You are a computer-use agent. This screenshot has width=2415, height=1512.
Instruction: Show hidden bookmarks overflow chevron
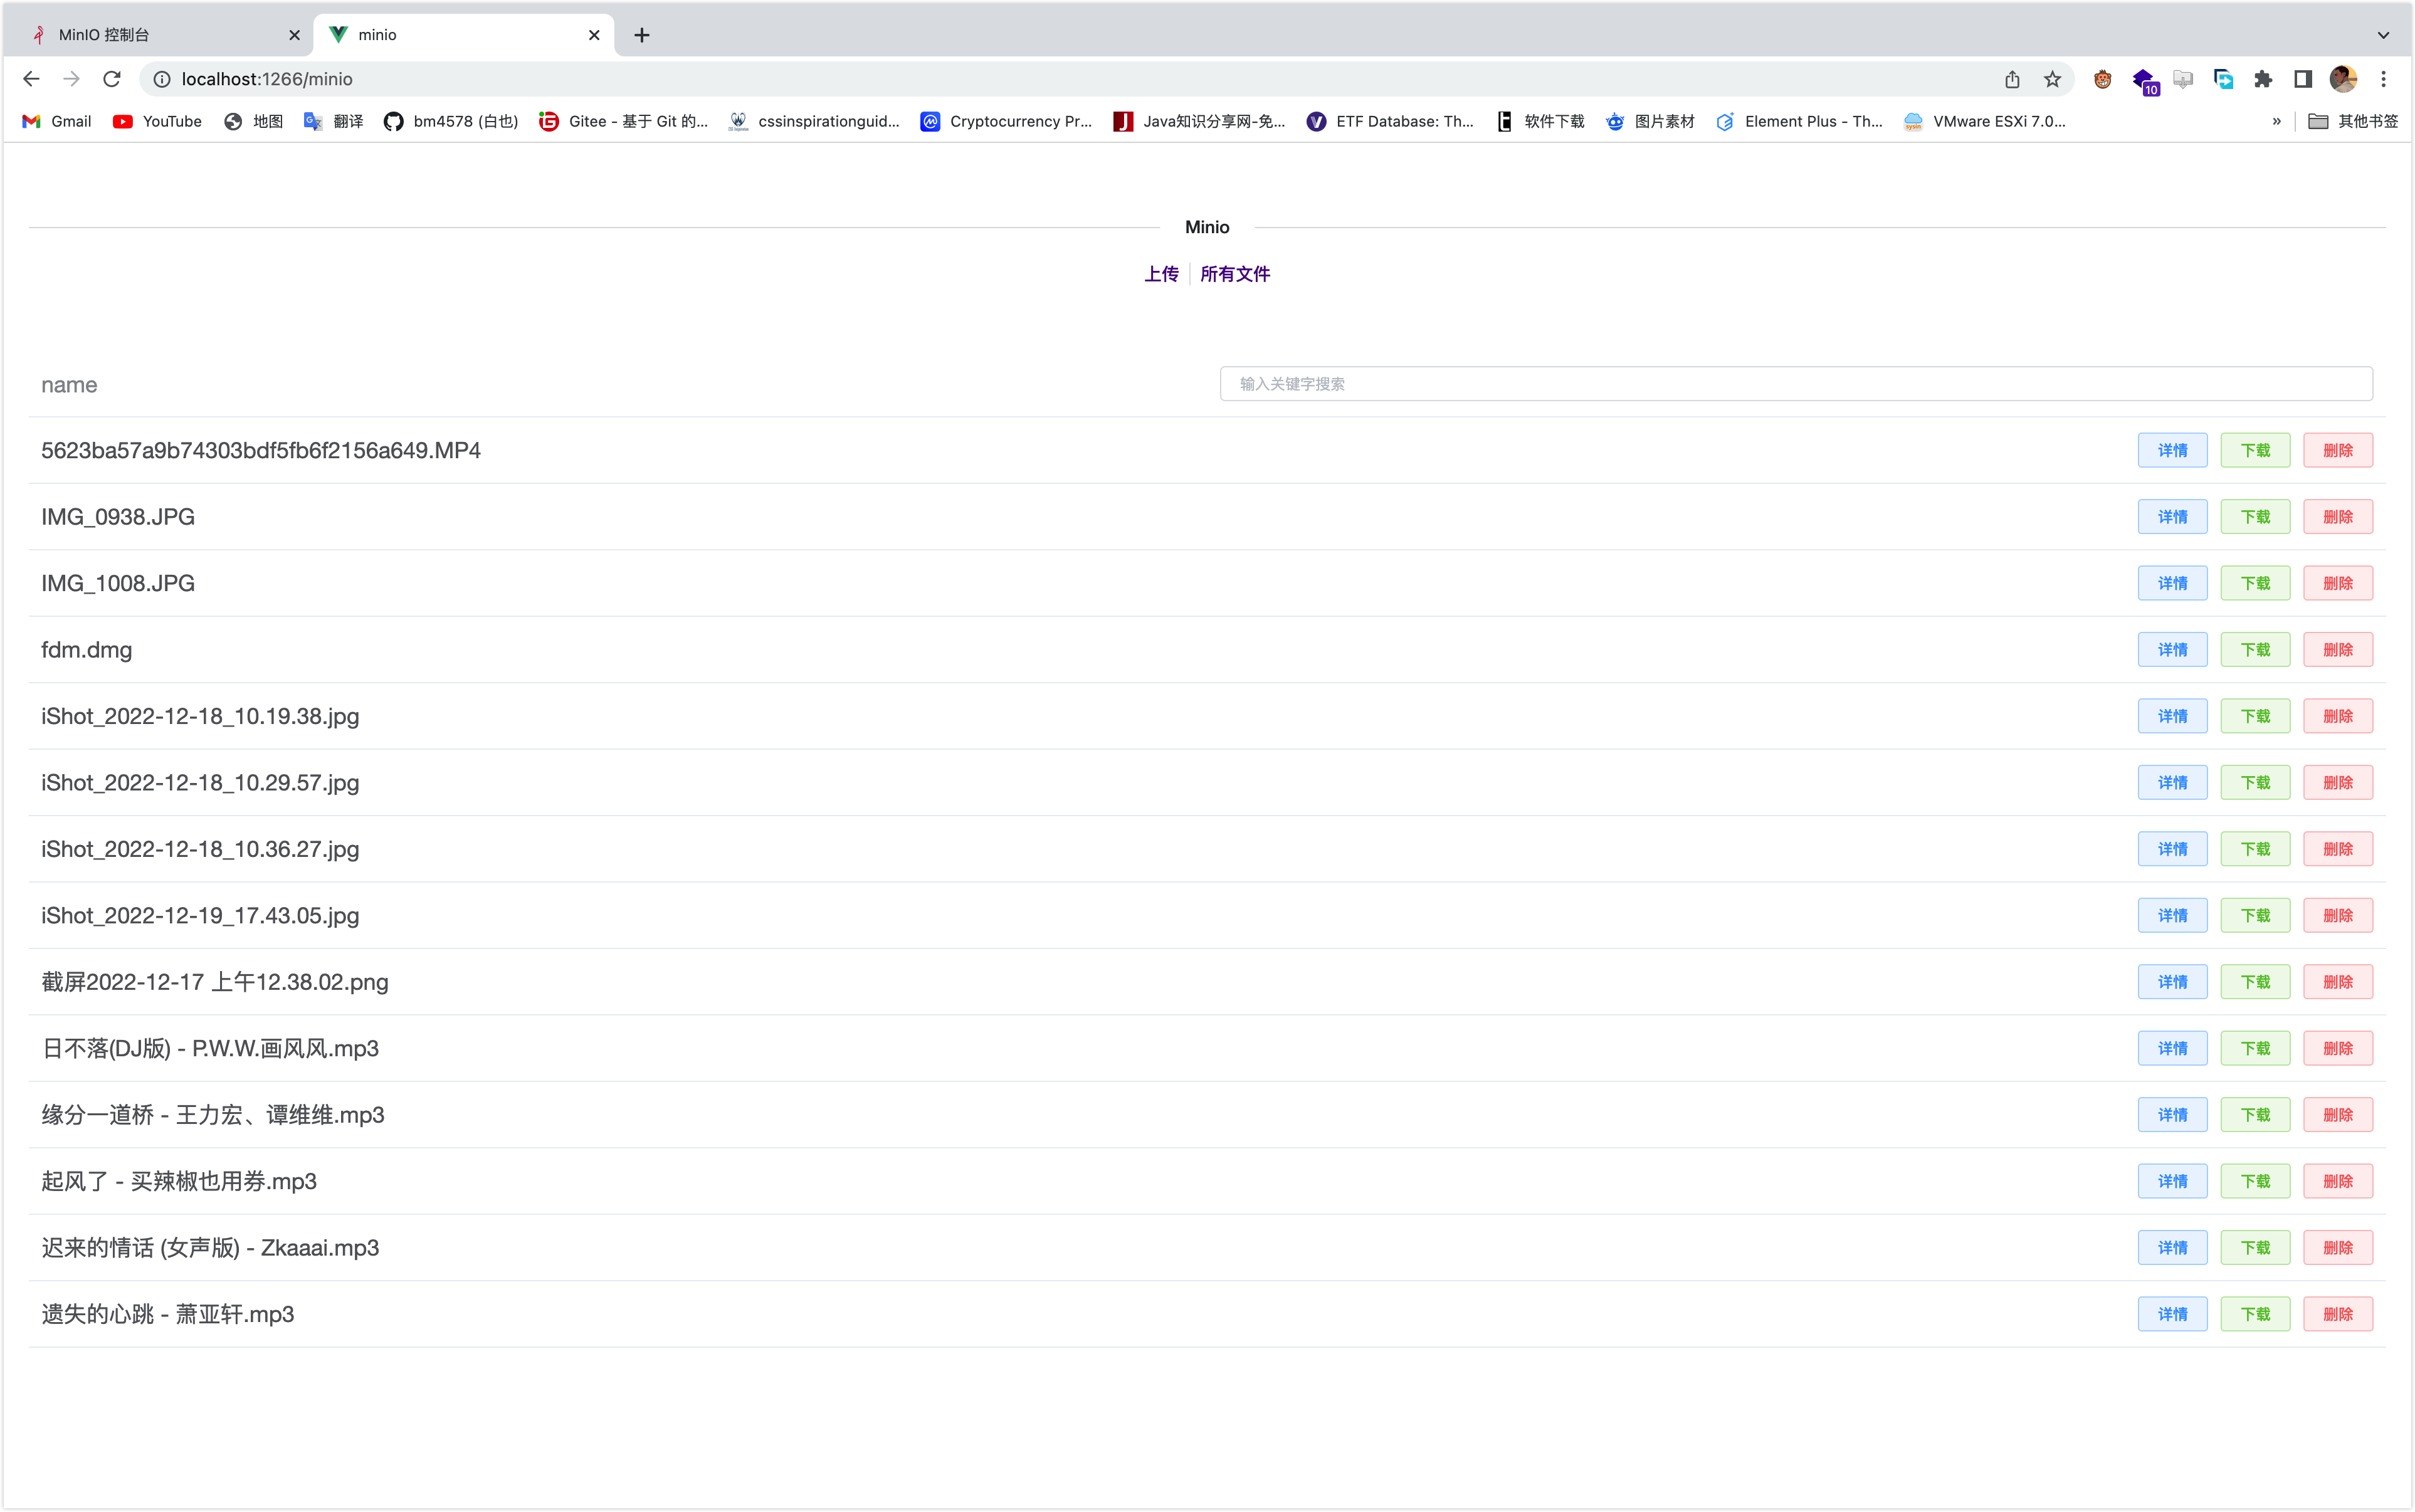2277,121
